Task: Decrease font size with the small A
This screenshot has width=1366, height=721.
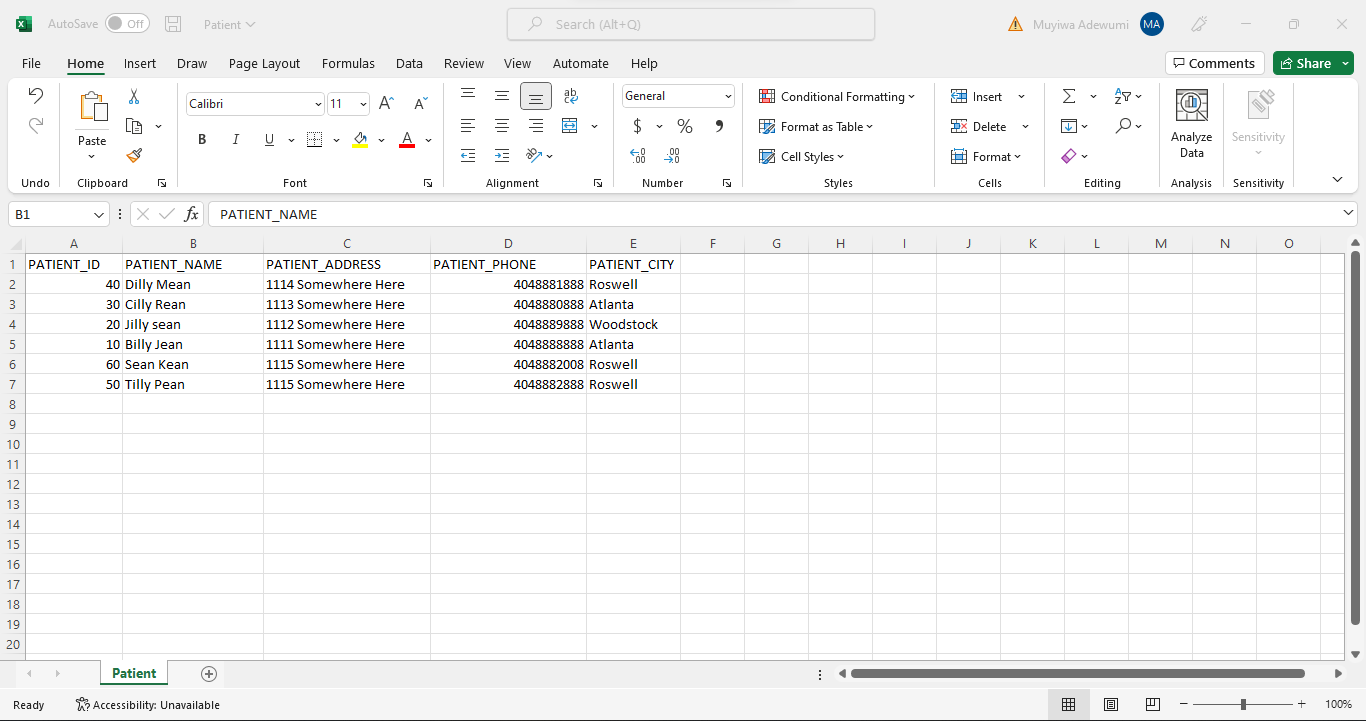Action: pyautogui.click(x=421, y=104)
